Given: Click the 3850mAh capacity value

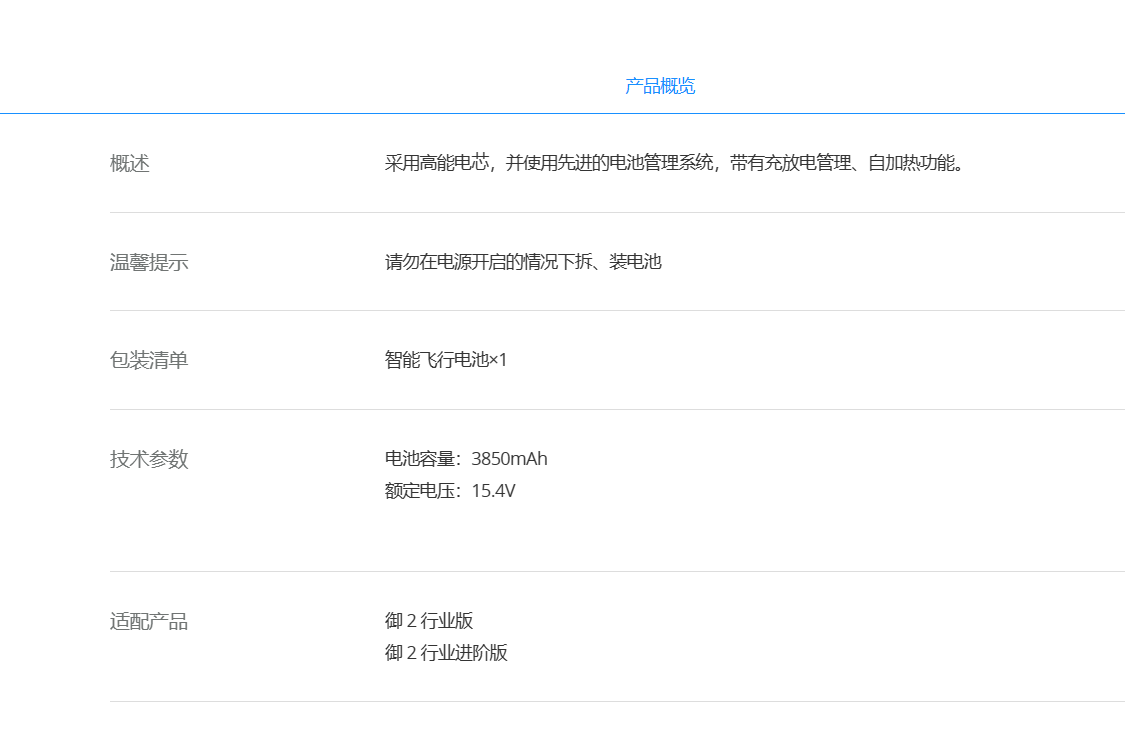Looking at the screenshot, I should click(509, 459).
